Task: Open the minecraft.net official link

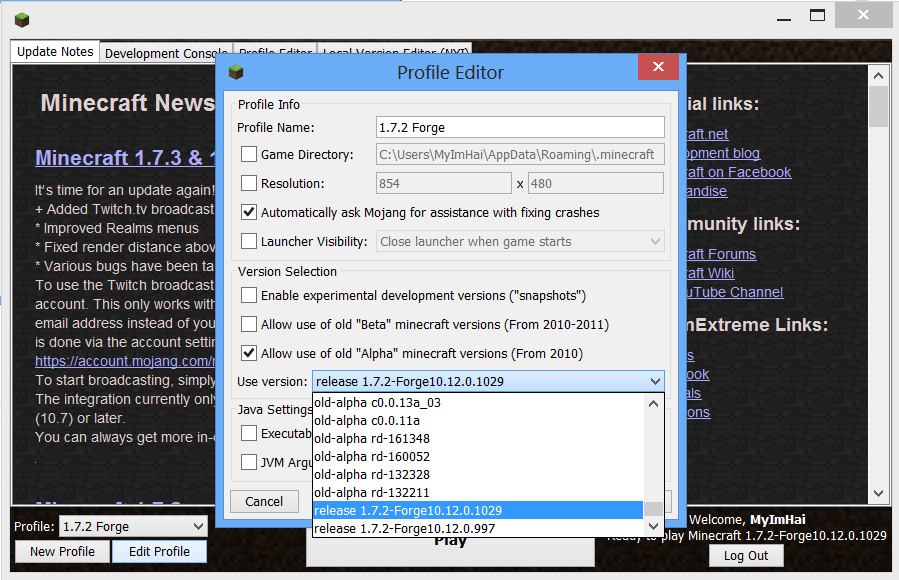Action: click(x=708, y=134)
